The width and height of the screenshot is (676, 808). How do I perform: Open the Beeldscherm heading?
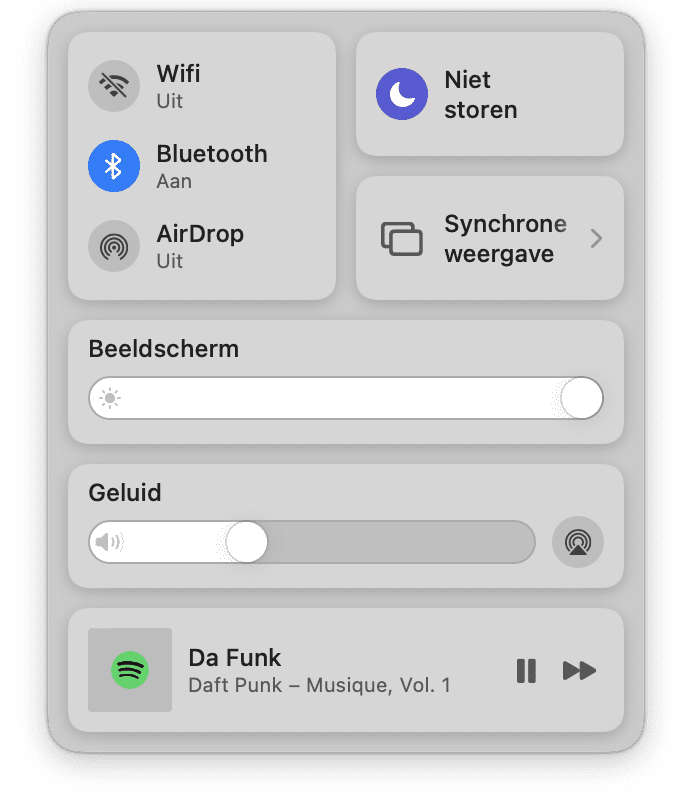click(164, 349)
